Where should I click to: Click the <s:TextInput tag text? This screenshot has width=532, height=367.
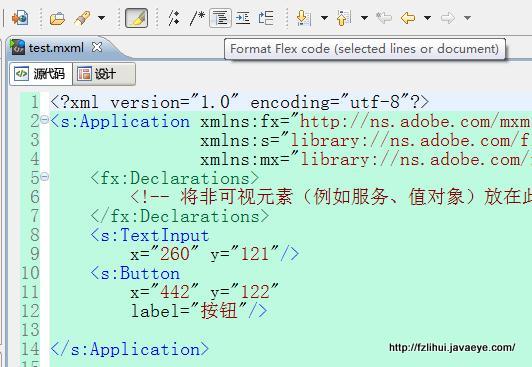tap(150, 235)
